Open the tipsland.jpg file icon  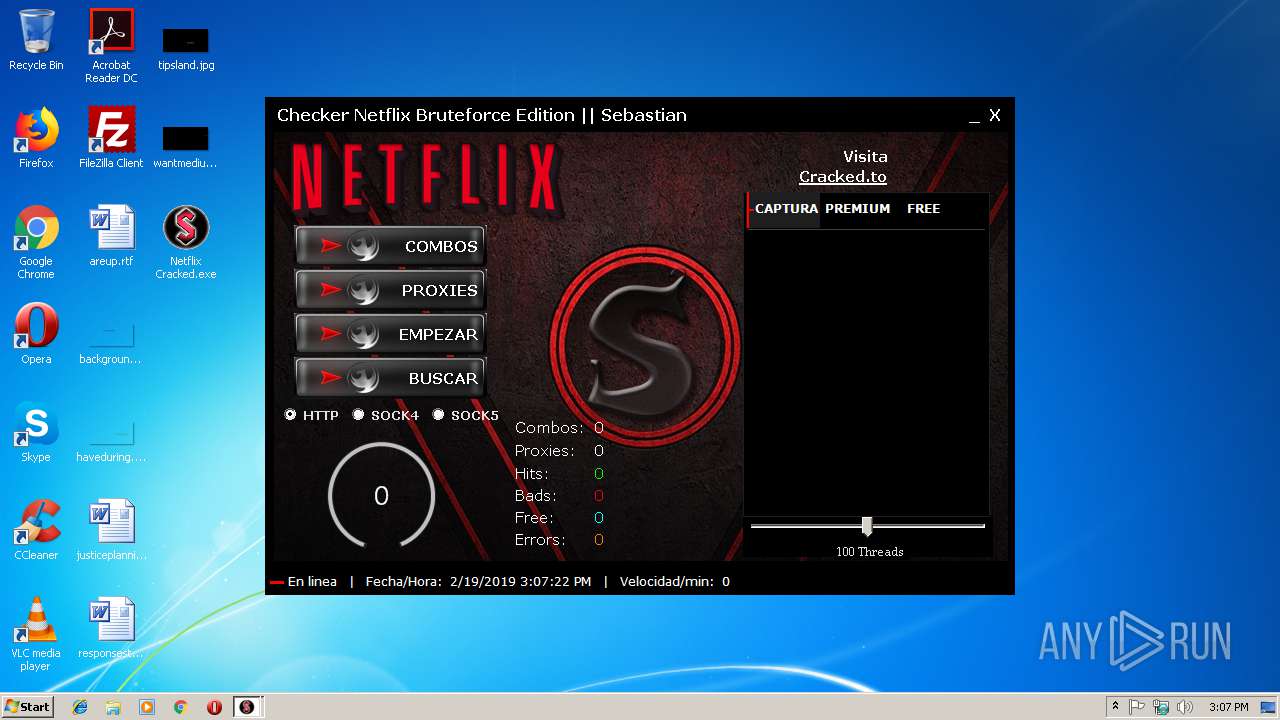[186, 48]
